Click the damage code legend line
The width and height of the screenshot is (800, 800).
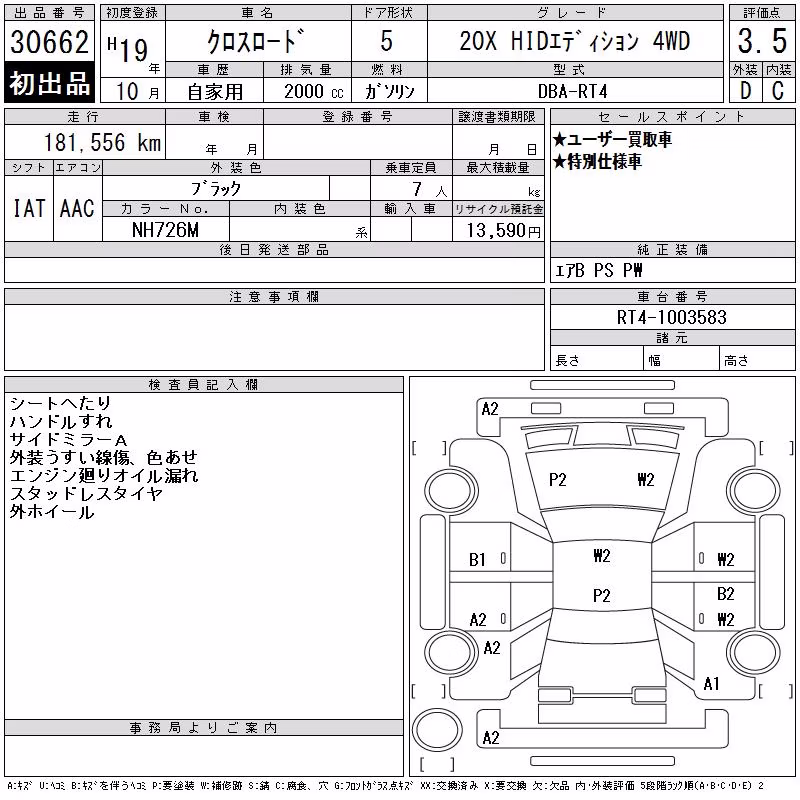pos(386,786)
